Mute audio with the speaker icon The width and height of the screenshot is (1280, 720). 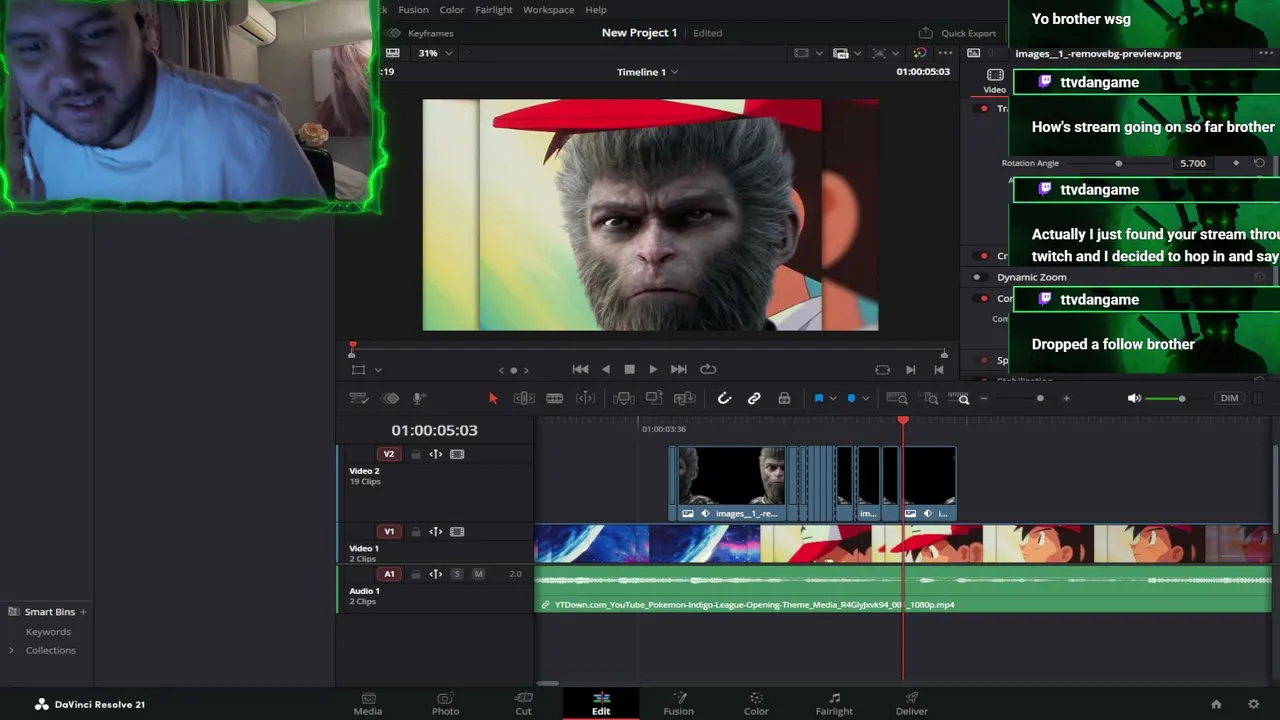1134,398
